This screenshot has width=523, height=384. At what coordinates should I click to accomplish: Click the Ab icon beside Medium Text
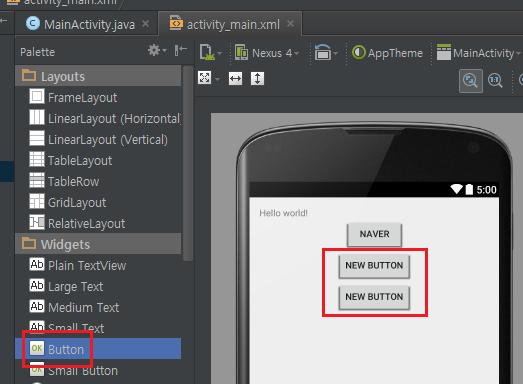coord(37,306)
